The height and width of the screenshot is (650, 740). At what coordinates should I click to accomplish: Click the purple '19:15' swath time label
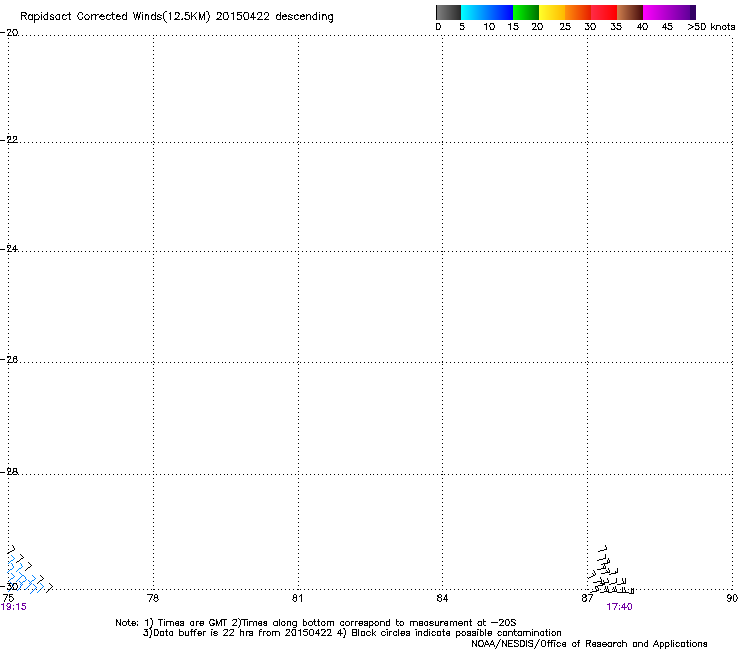point(14,607)
